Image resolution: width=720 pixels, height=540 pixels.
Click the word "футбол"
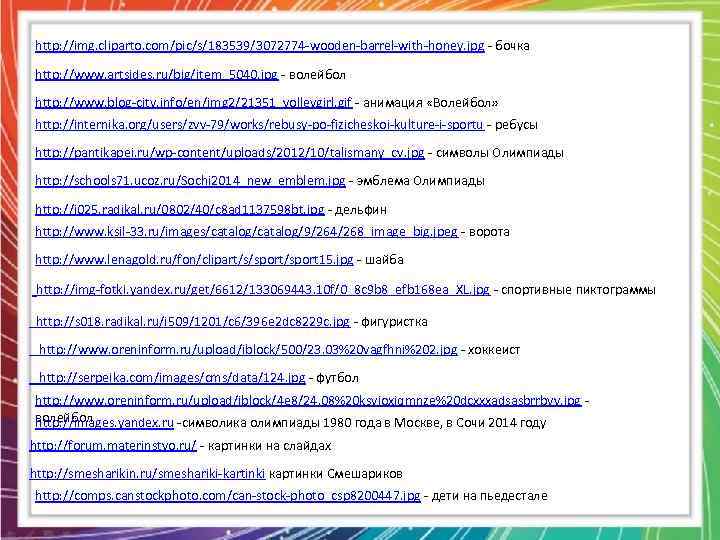coord(338,378)
